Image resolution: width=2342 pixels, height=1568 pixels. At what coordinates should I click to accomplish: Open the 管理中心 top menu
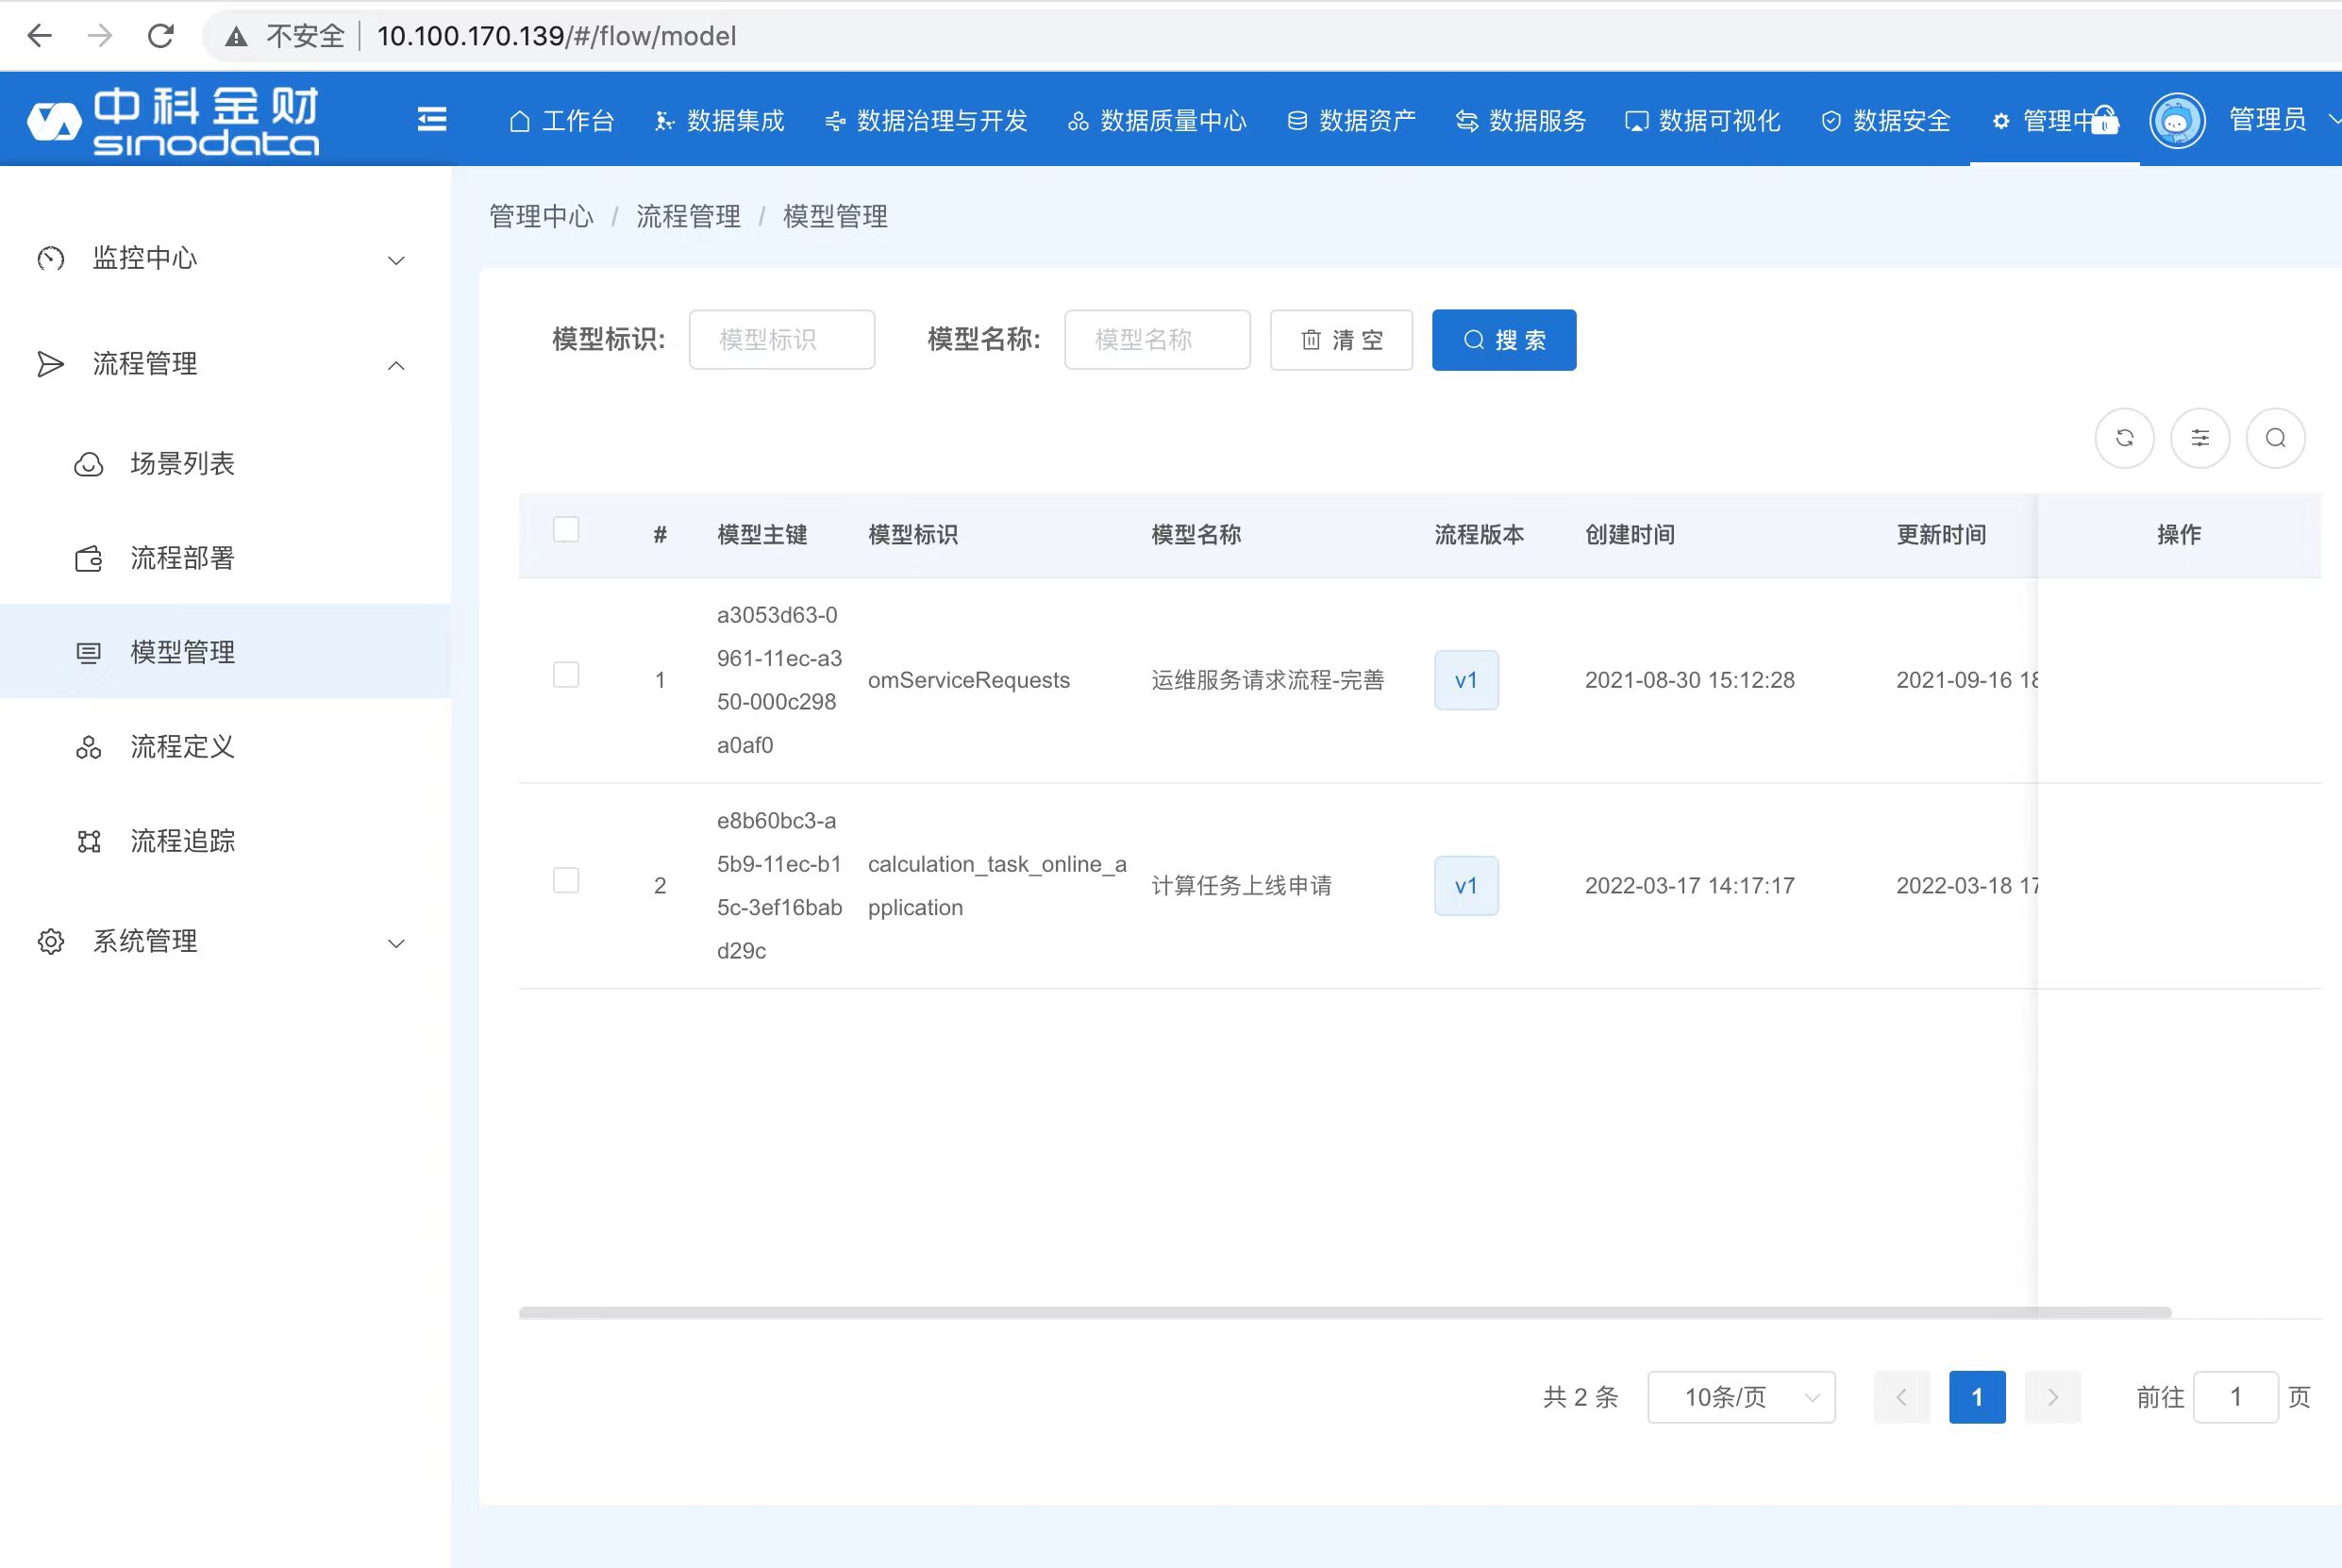coord(2053,121)
